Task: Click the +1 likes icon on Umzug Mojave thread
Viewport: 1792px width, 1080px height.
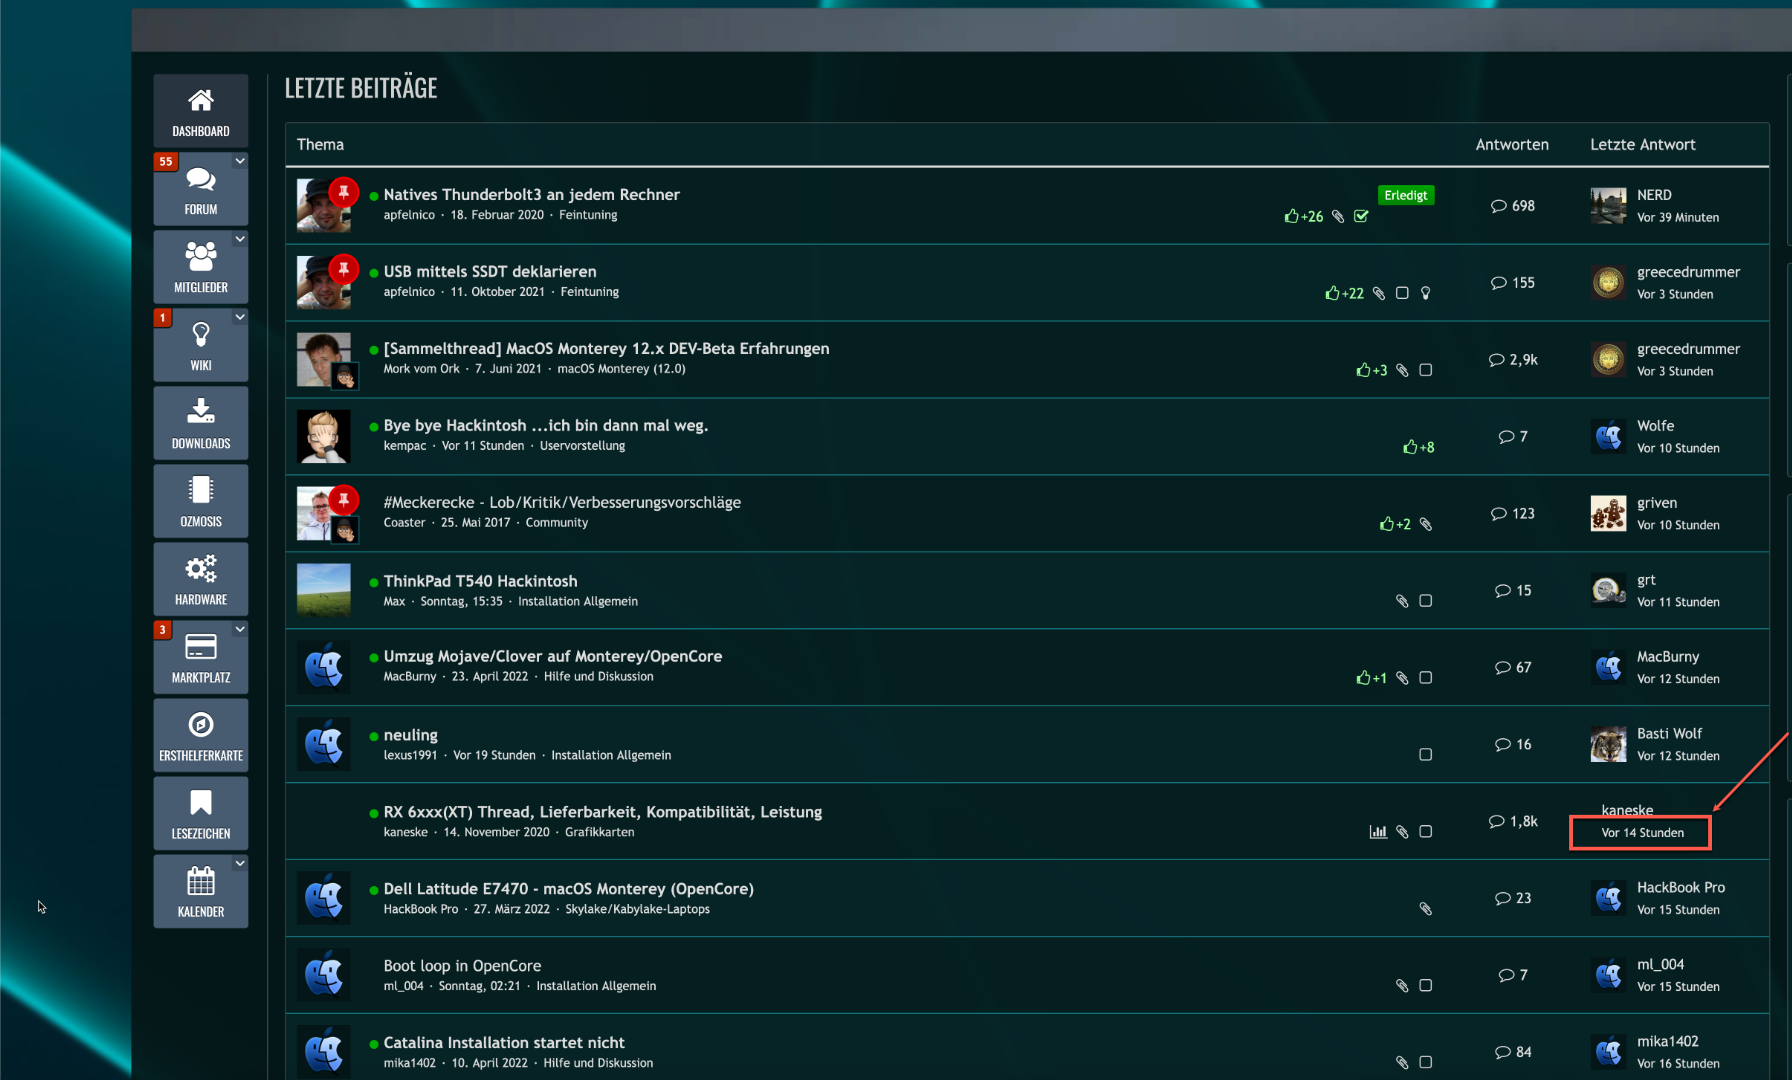Action: (x=1372, y=678)
